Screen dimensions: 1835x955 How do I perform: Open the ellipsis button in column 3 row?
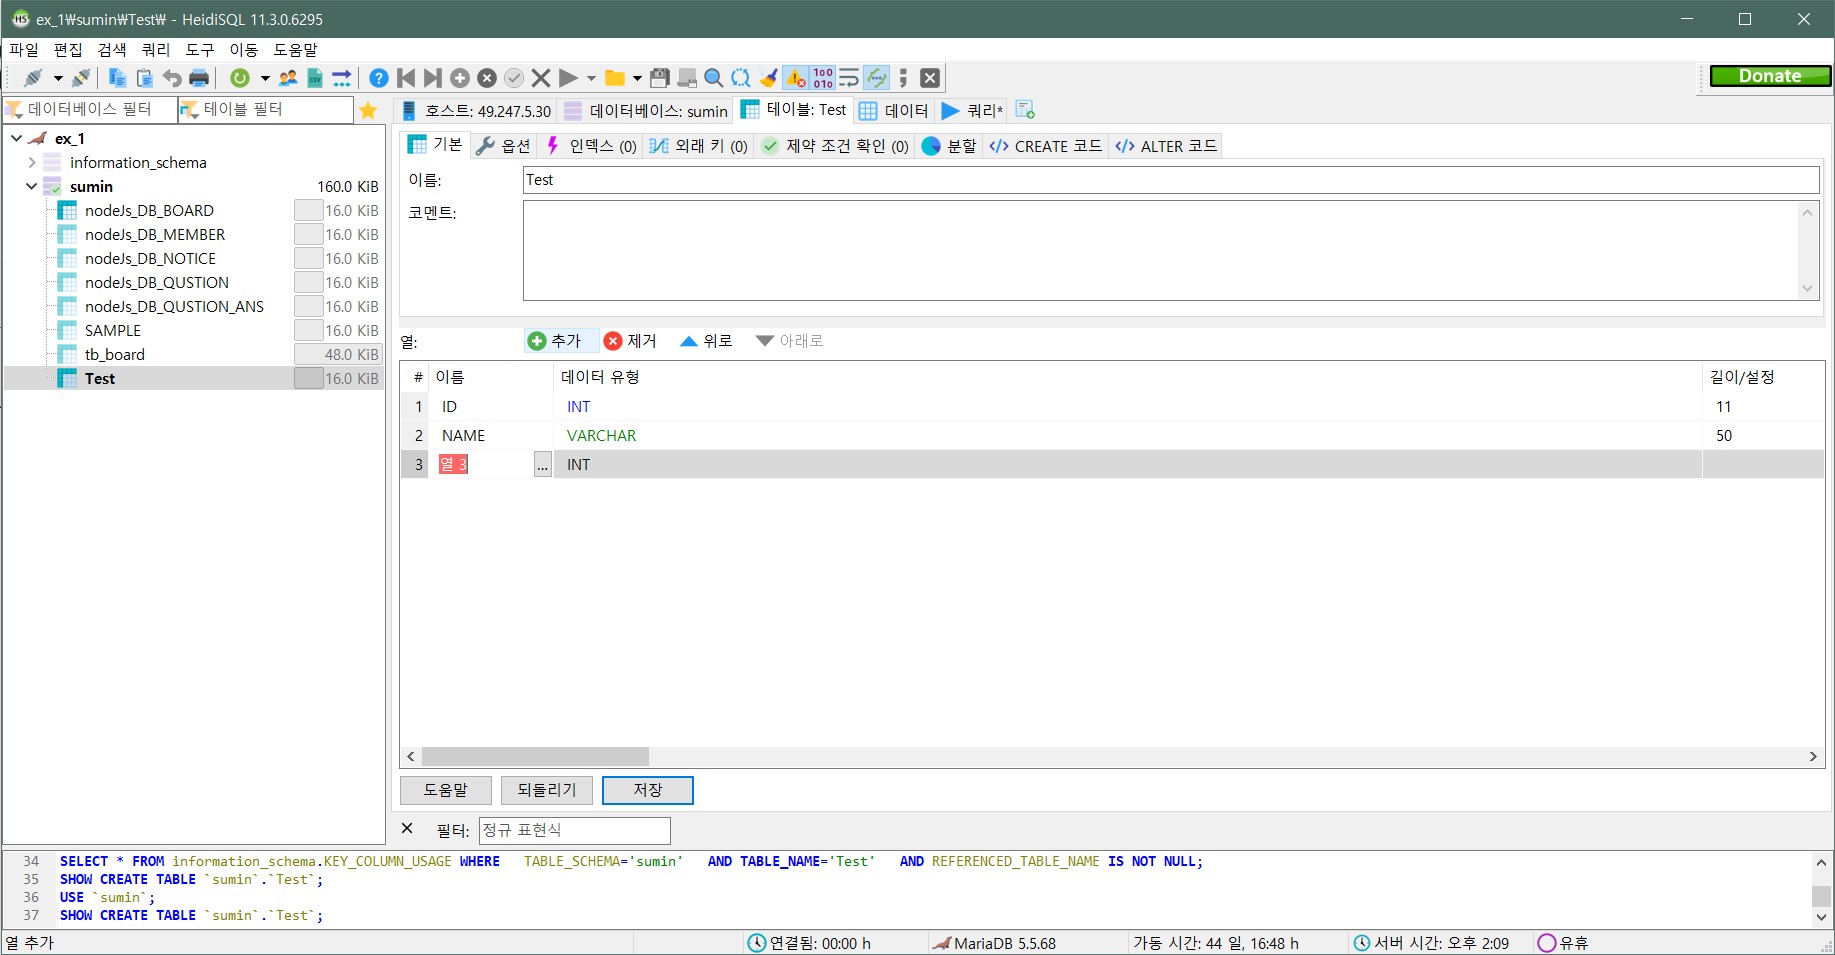point(542,464)
